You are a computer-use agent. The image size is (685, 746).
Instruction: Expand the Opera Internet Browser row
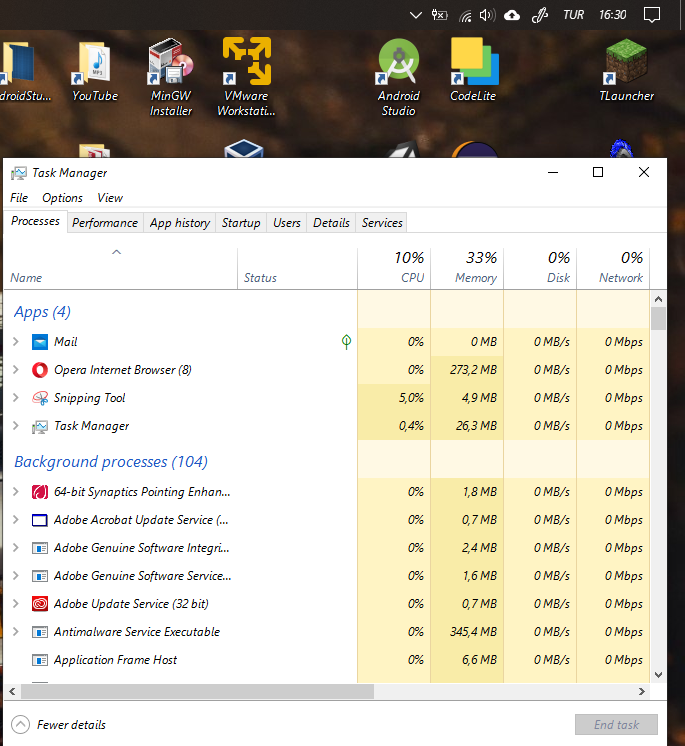[16, 370]
